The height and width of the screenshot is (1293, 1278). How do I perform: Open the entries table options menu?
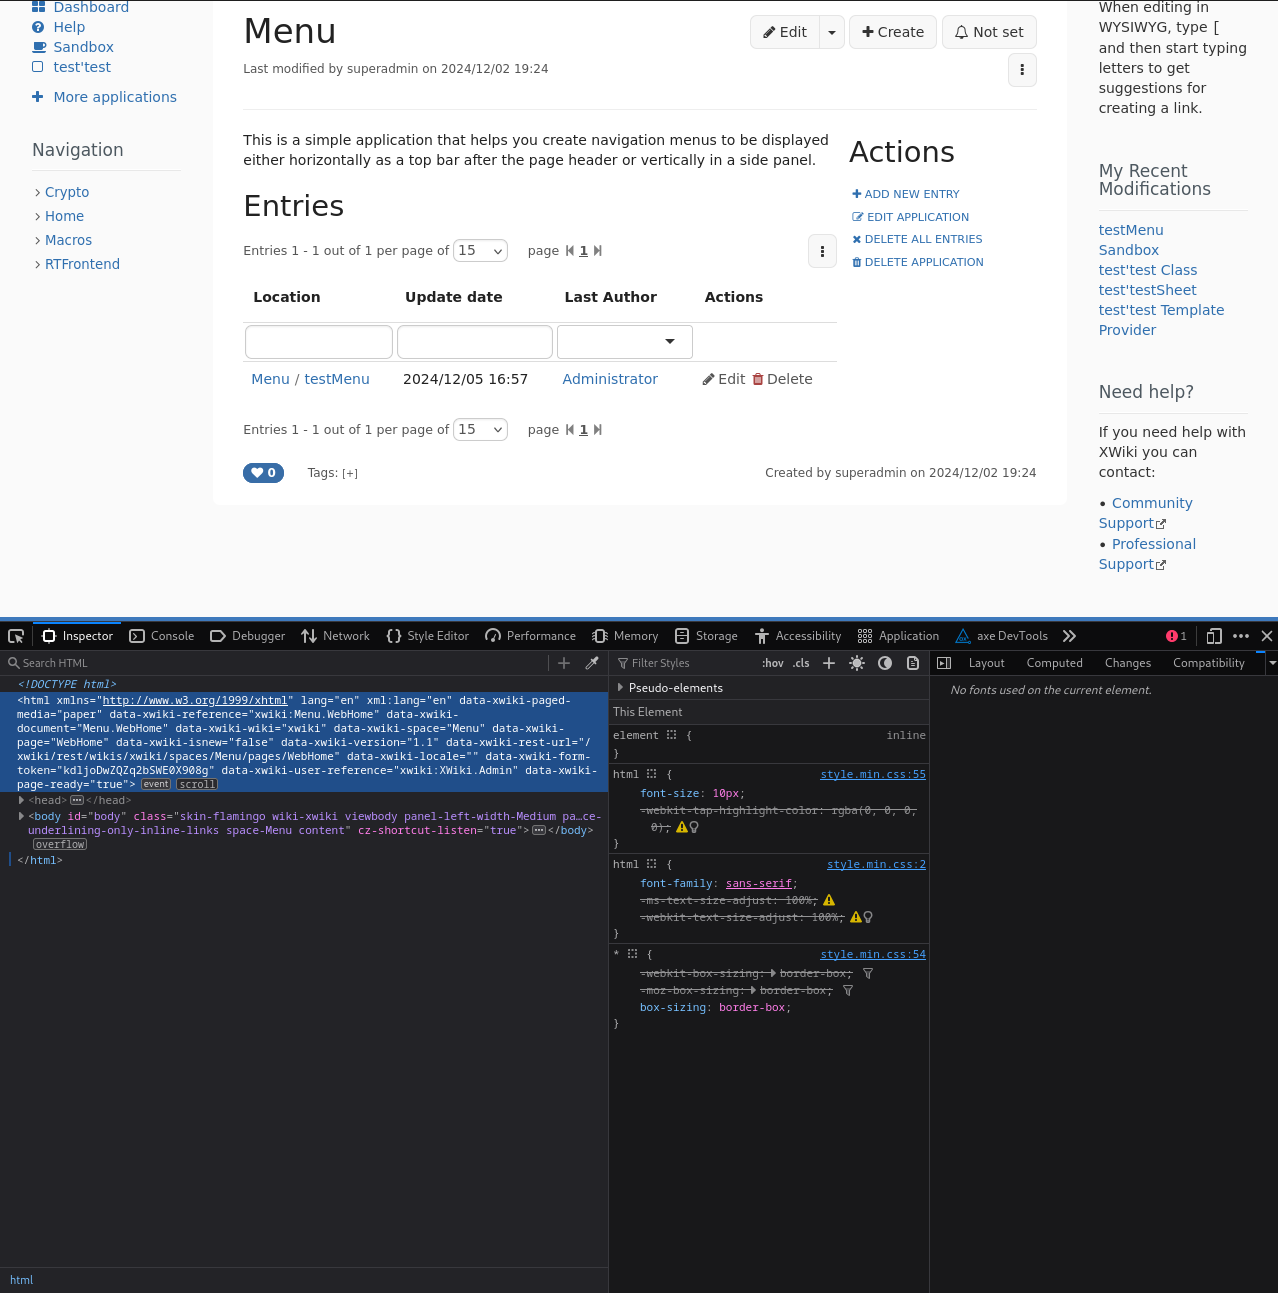[x=822, y=251]
